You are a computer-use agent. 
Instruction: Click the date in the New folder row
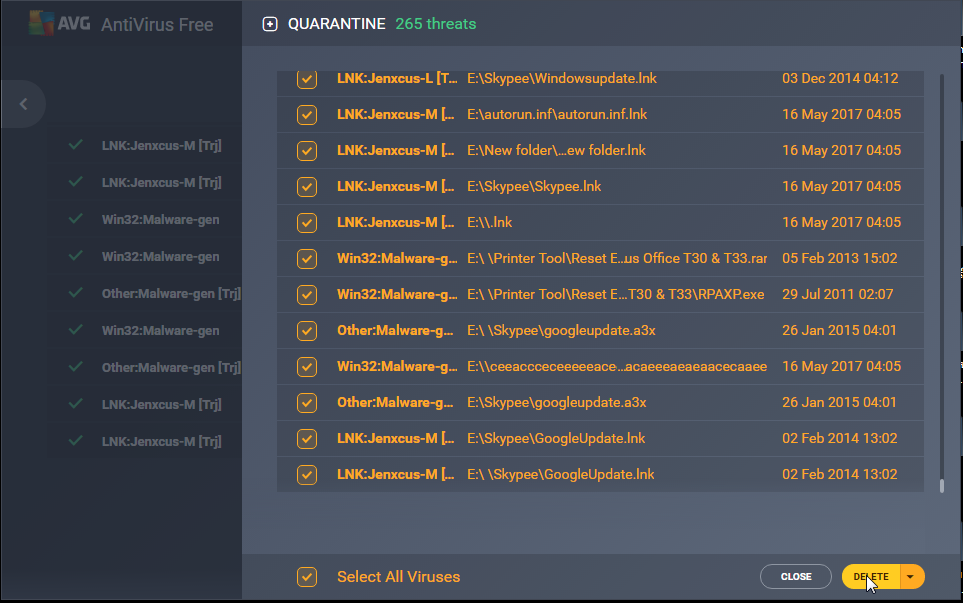coord(841,150)
